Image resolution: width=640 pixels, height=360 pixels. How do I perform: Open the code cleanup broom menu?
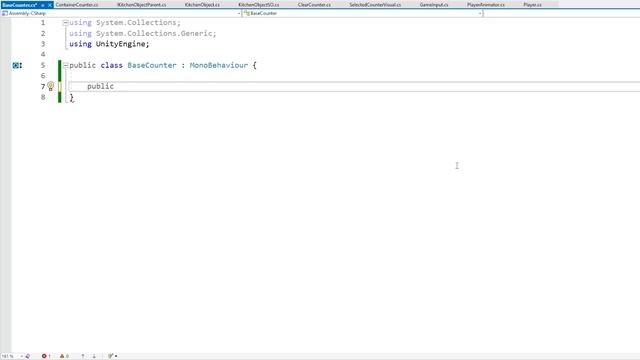click(112, 356)
